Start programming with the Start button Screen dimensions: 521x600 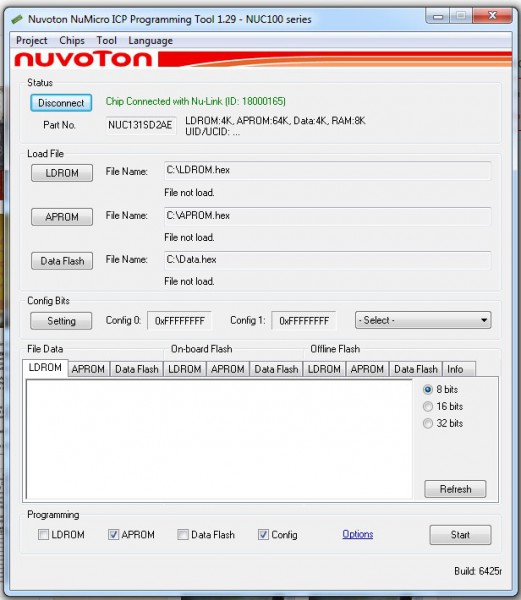(460, 535)
